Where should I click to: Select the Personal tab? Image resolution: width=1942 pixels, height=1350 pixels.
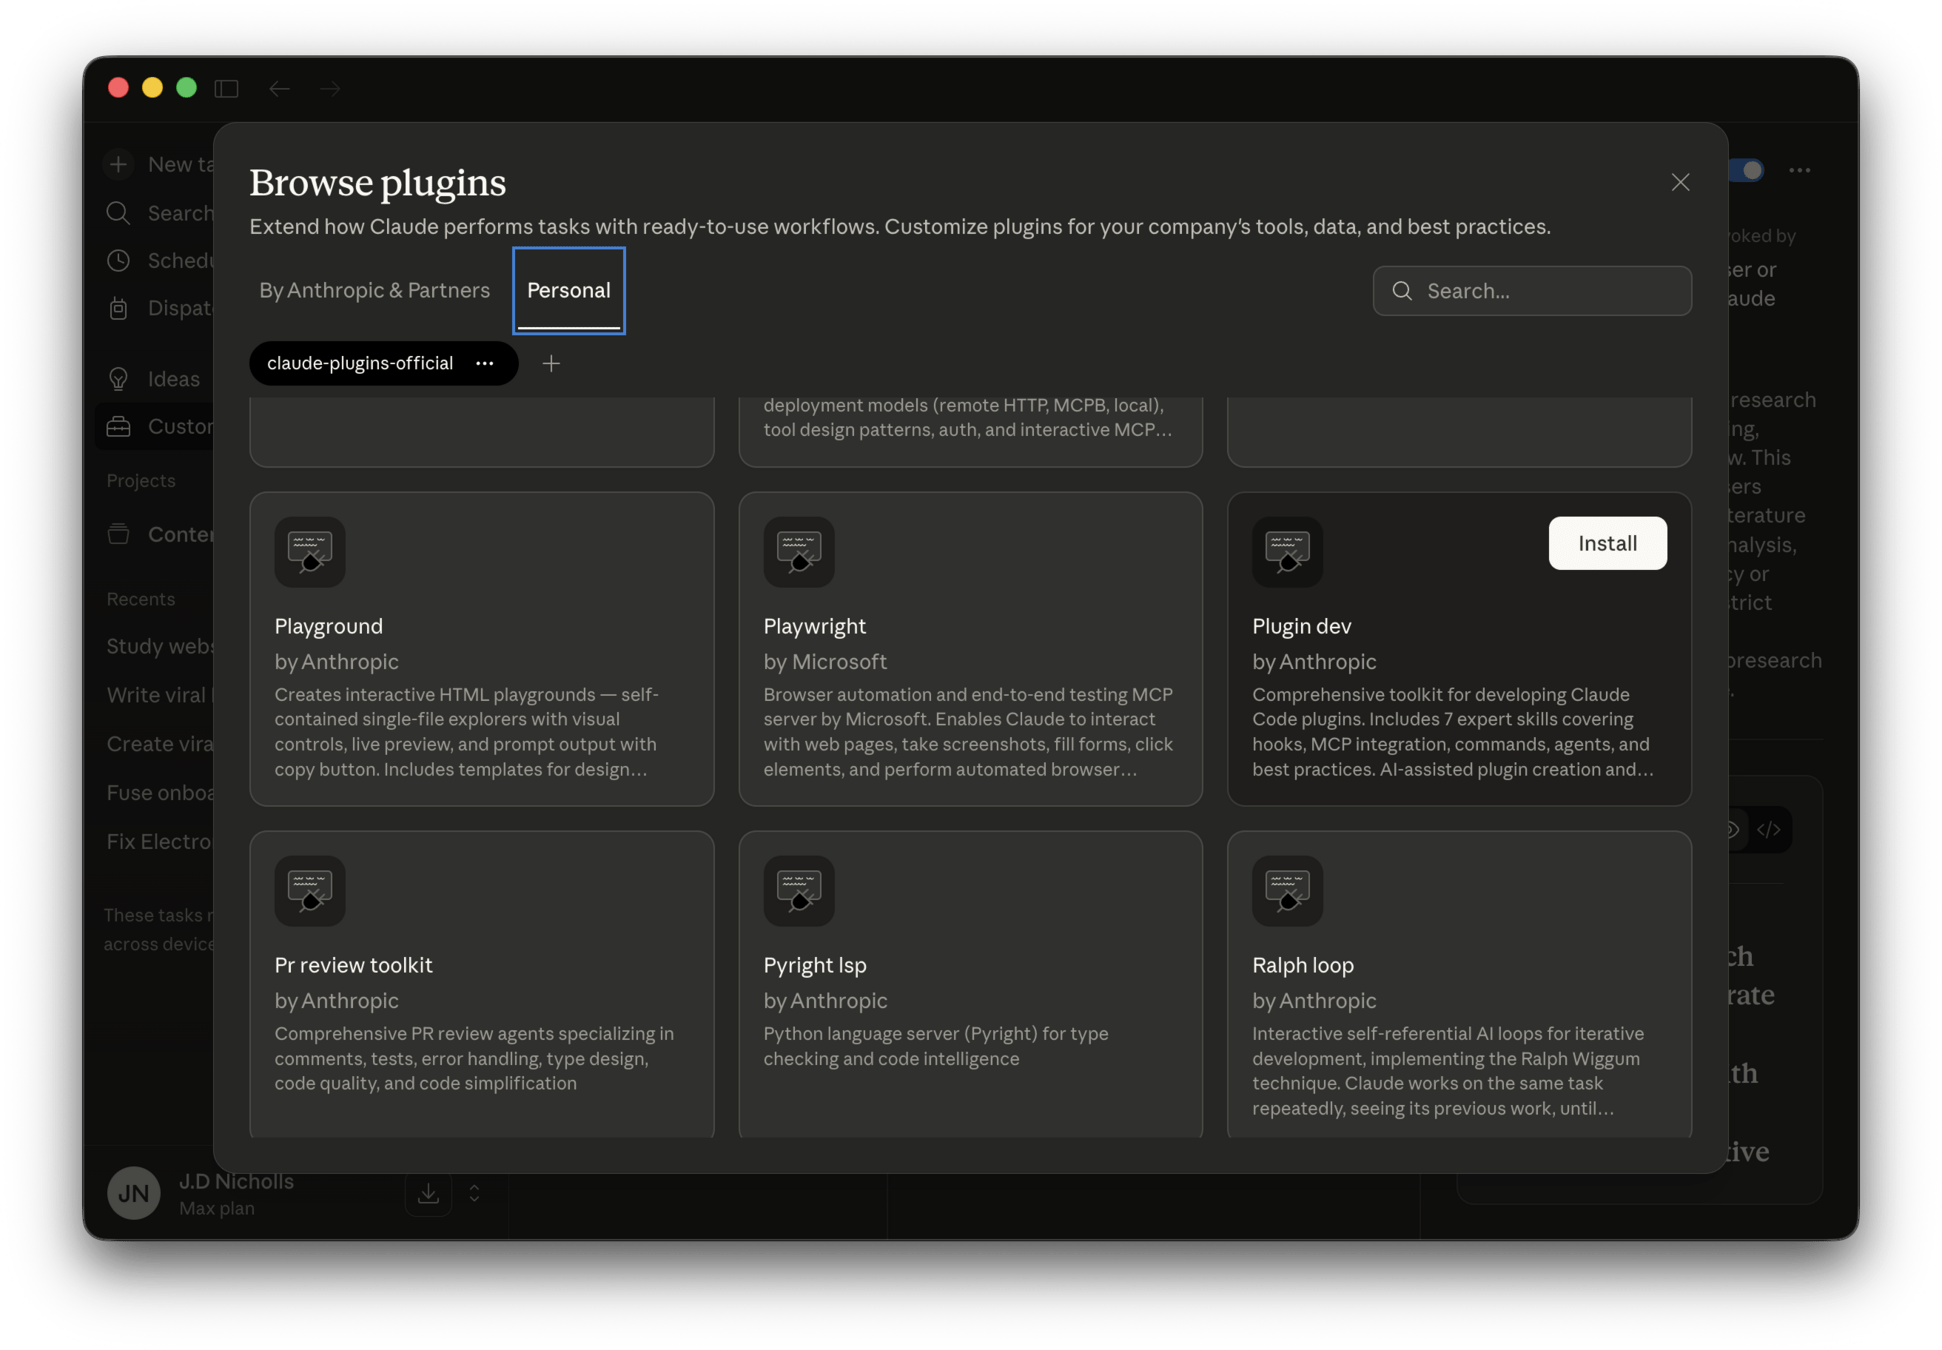click(x=568, y=291)
